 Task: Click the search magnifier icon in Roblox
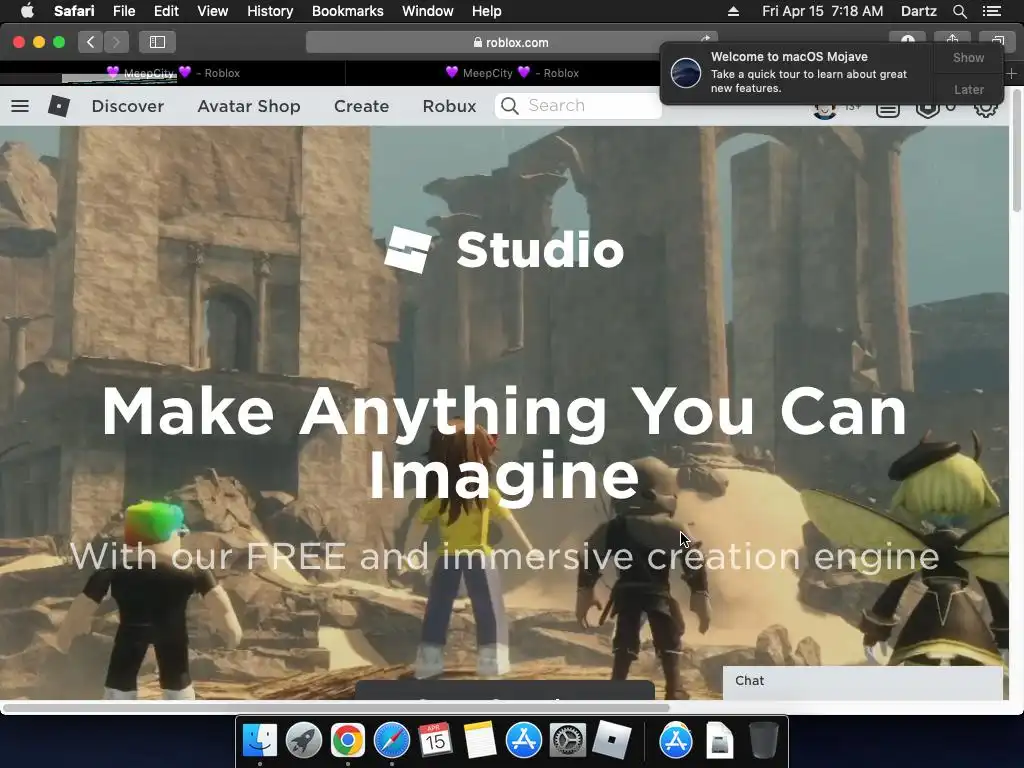click(510, 106)
